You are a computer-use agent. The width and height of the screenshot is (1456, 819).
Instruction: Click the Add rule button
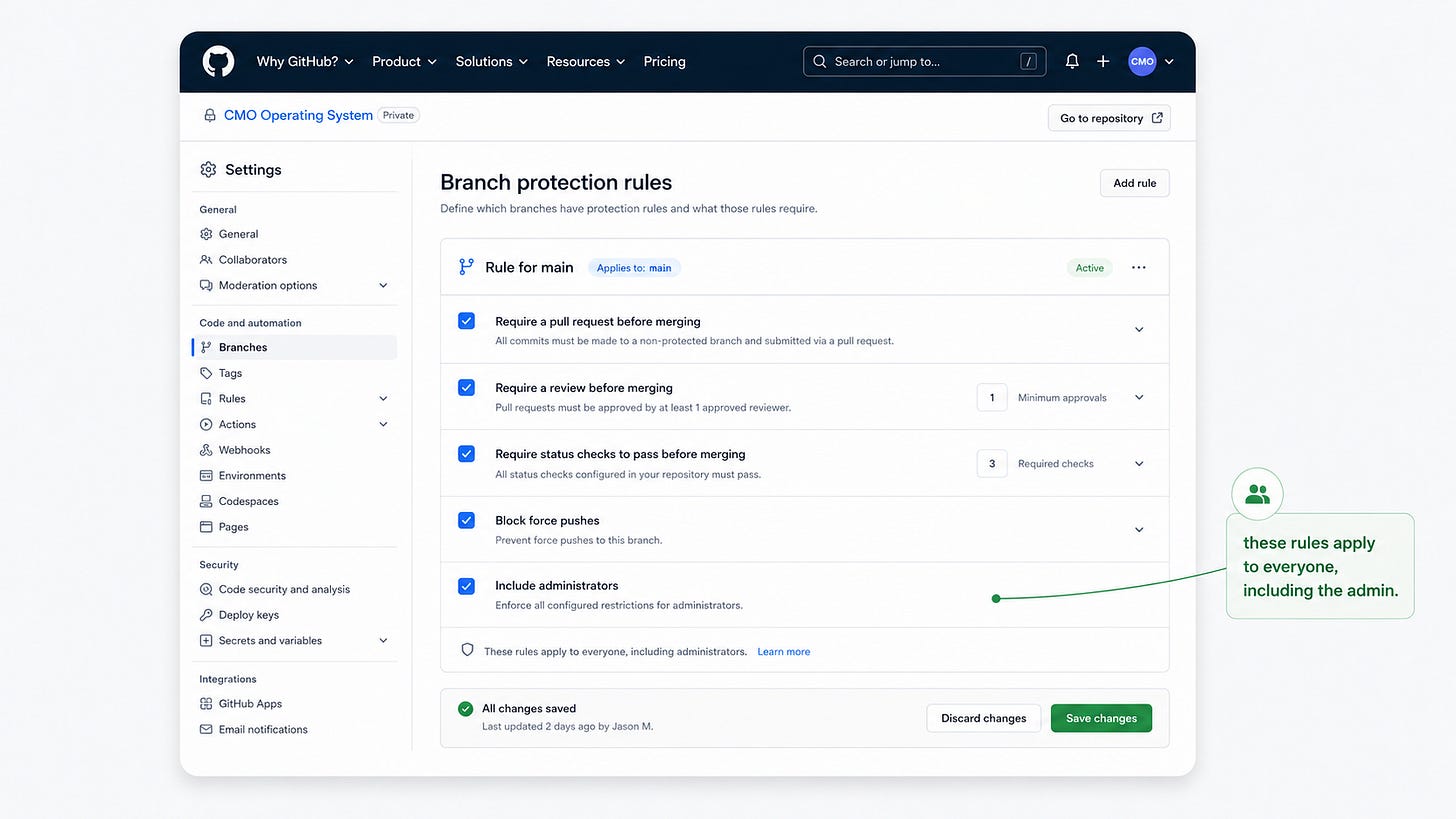1135,183
